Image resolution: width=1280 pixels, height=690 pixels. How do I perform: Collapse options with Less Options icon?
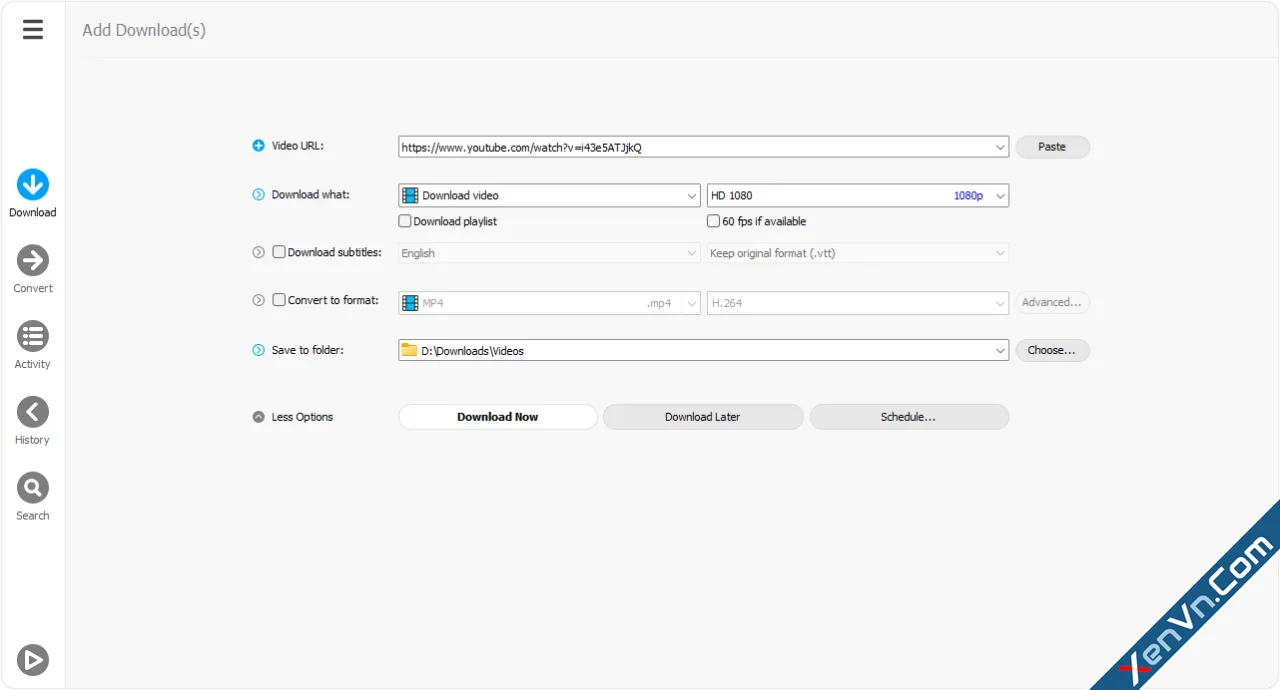point(258,417)
